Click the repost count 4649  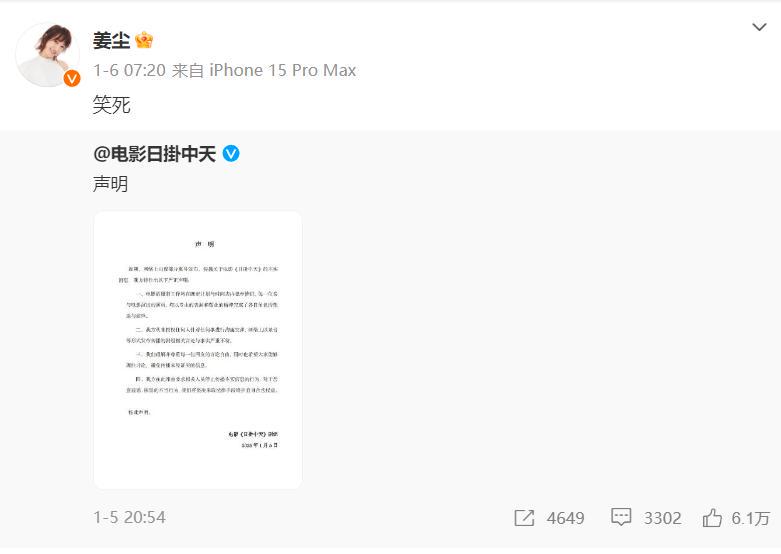[565, 518]
